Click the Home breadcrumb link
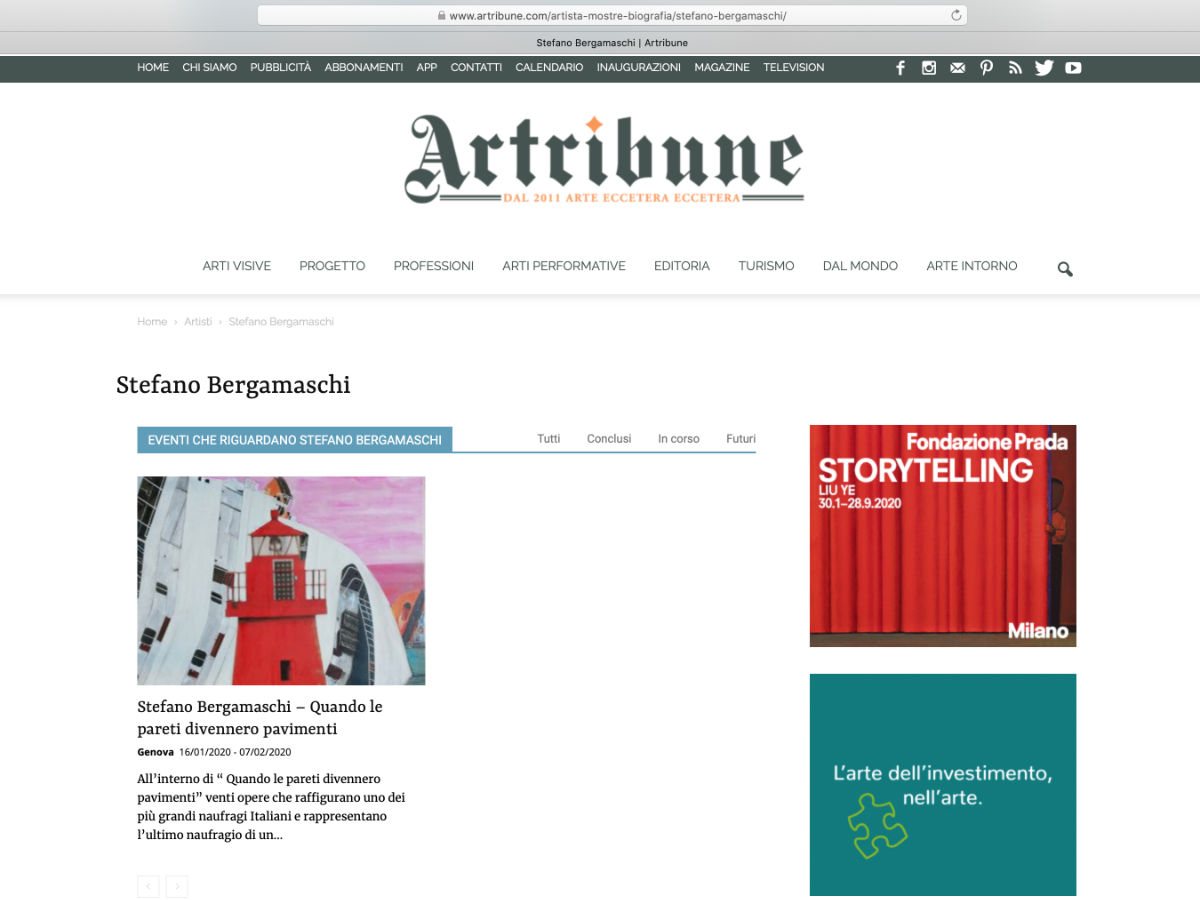Image resolution: width=1200 pixels, height=900 pixels. tap(152, 322)
